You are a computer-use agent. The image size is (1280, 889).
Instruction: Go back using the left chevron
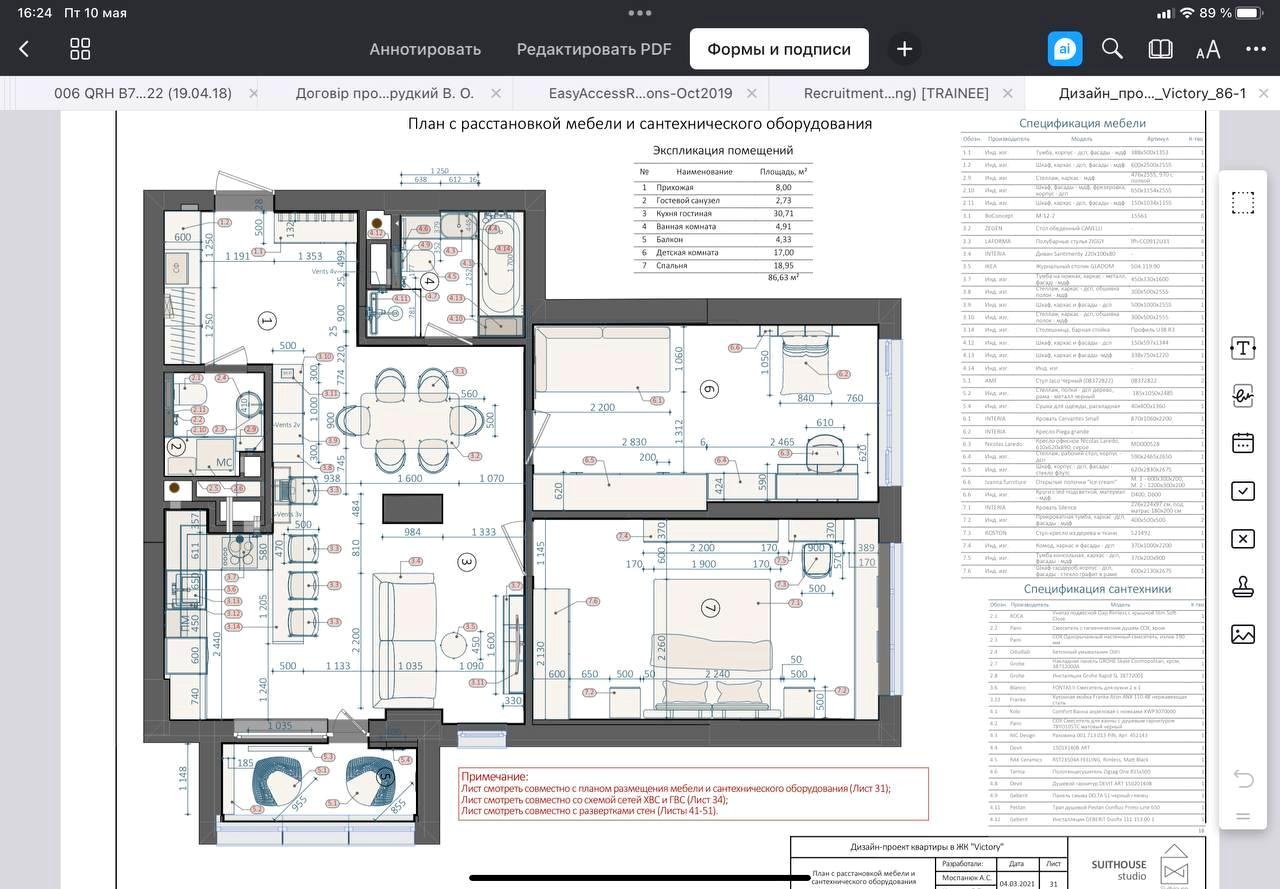(x=24, y=49)
